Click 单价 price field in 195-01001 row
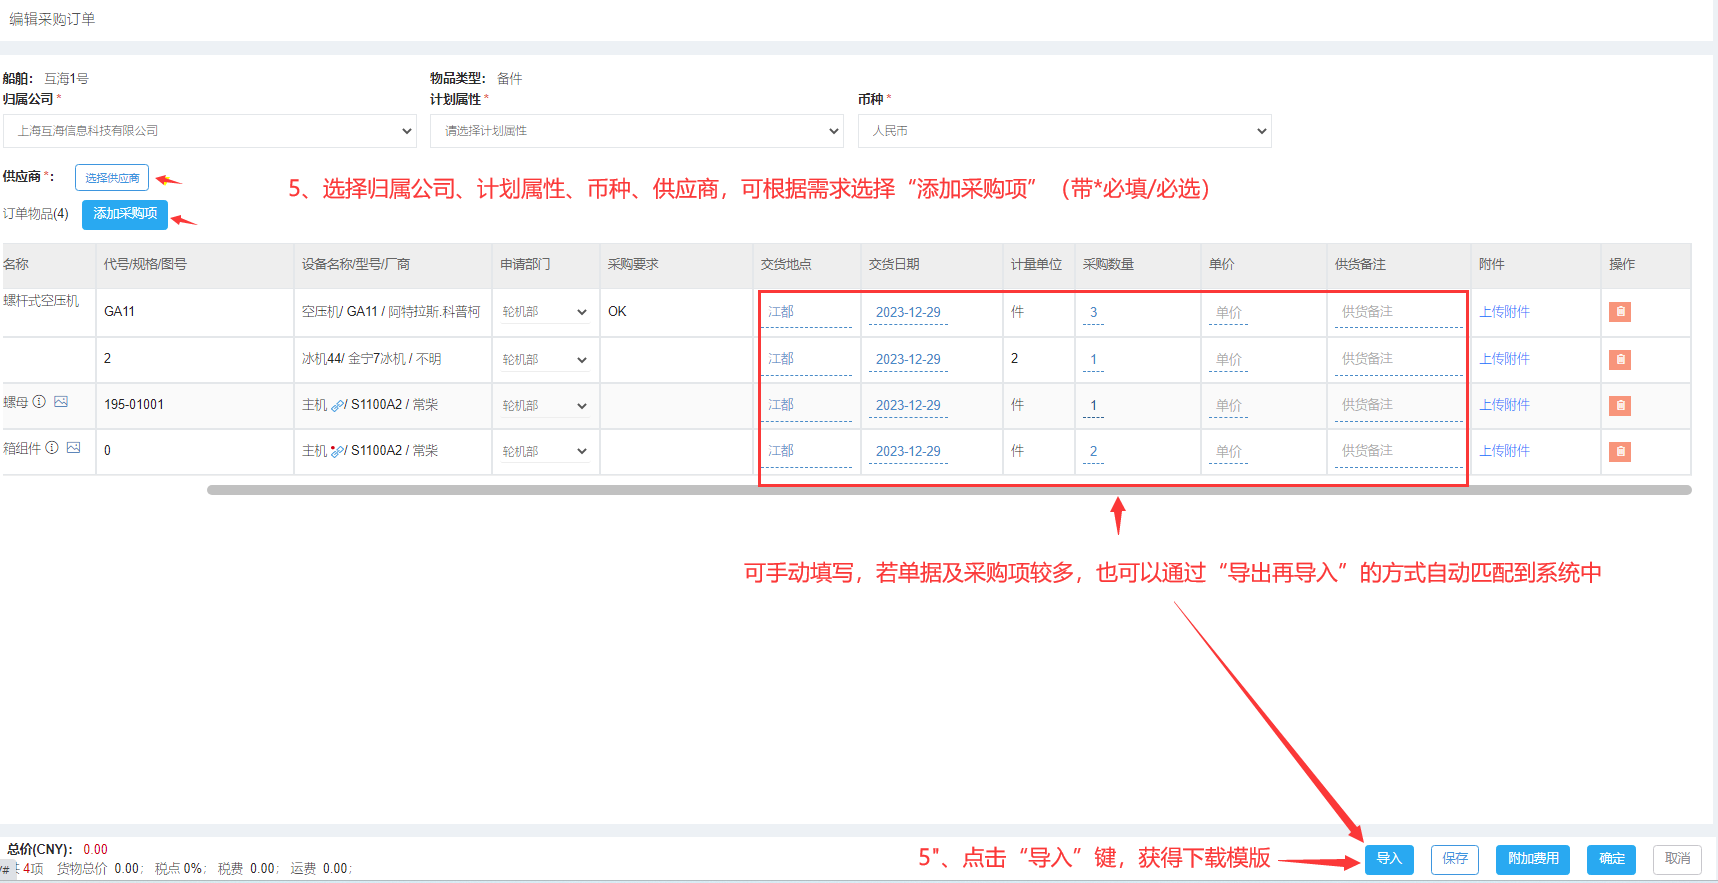This screenshot has height=883, width=1718. [x=1228, y=406]
